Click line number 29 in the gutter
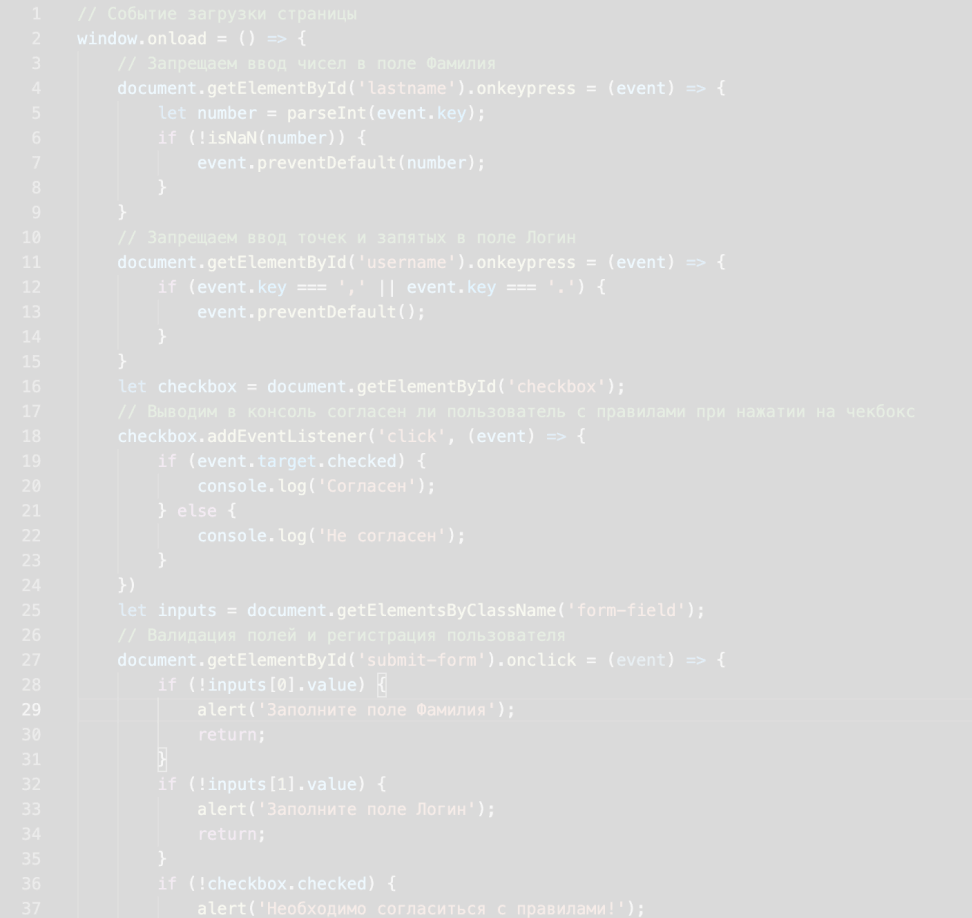972x918 pixels. [30, 709]
